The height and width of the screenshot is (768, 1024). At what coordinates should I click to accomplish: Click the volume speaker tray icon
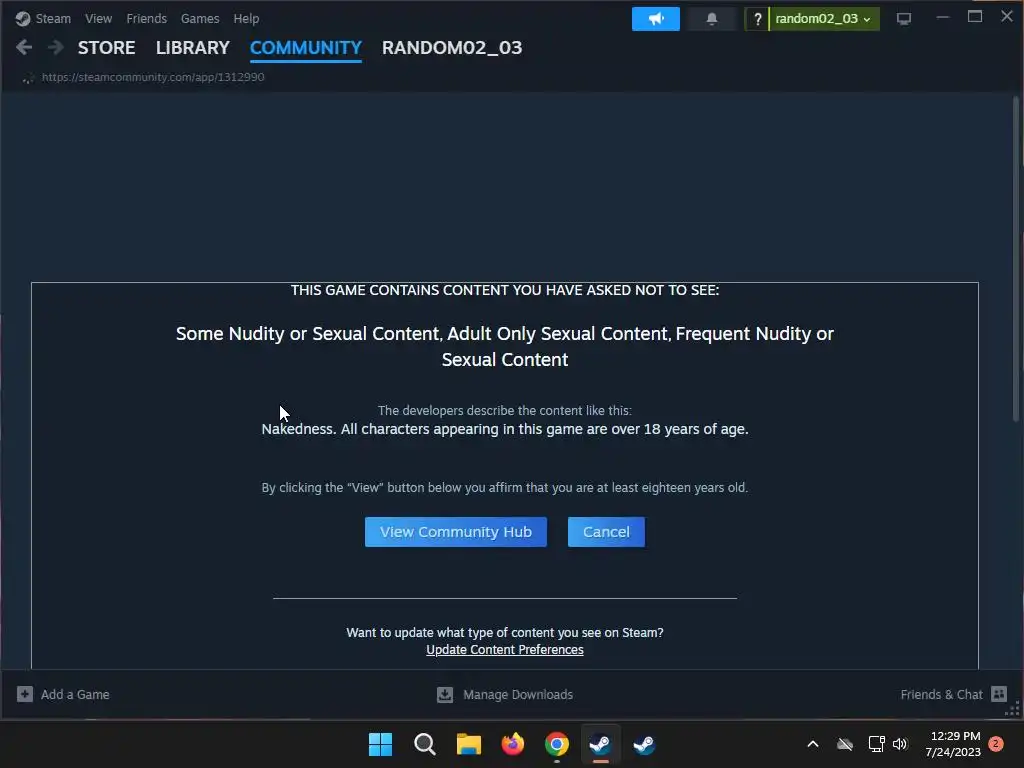[901, 744]
